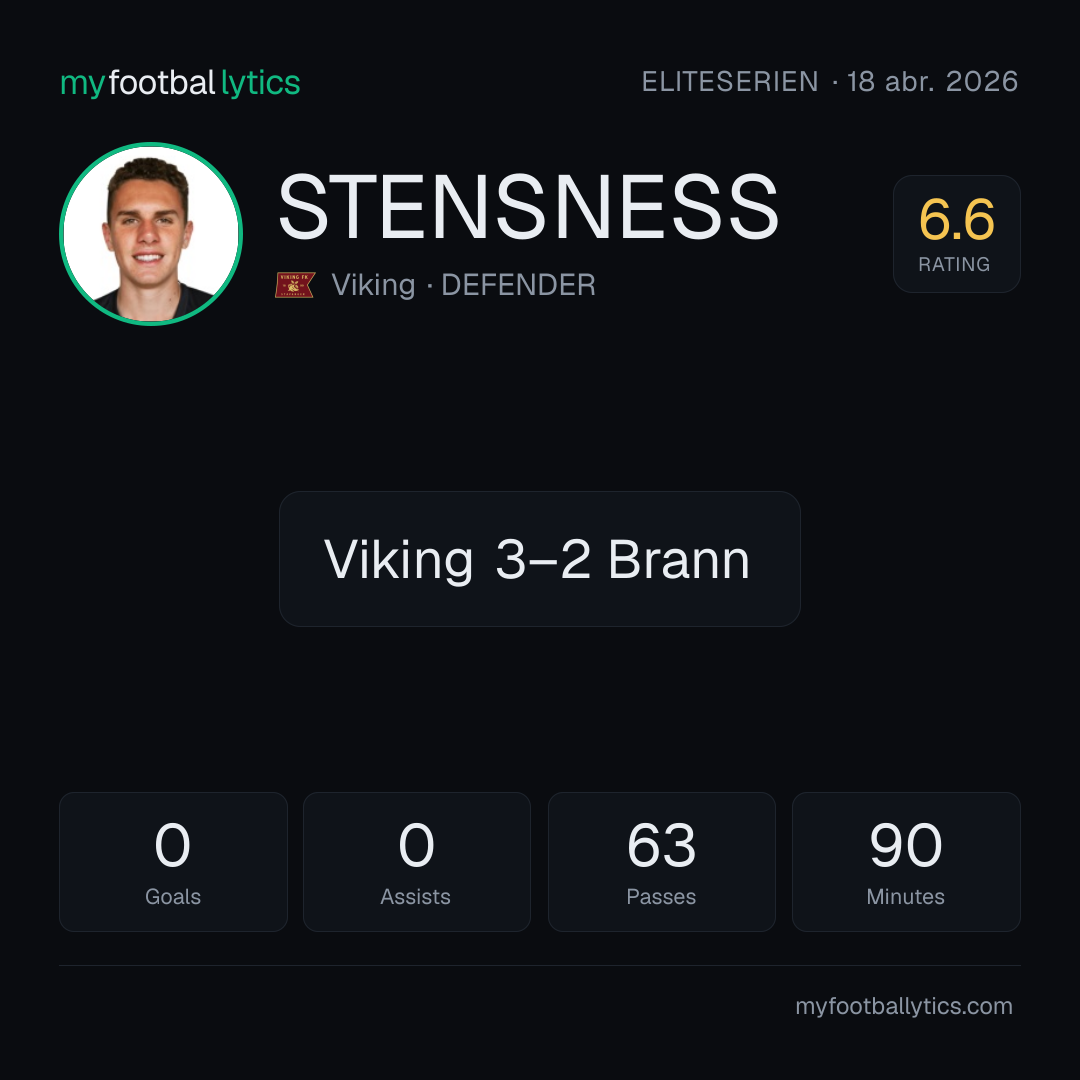Click the green ring around the portrait
This screenshot has height=1080, width=1080.
(151, 146)
